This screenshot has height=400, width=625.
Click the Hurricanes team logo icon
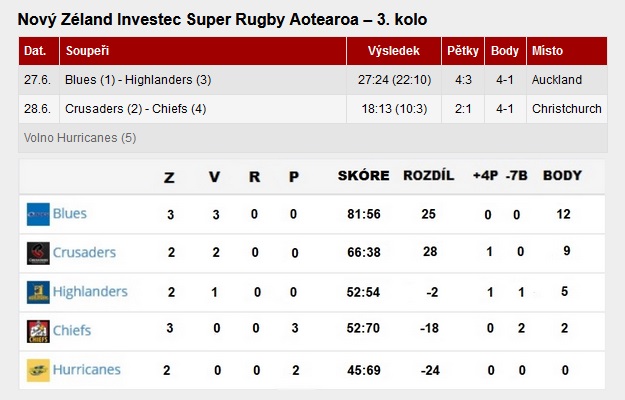point(38,370)
